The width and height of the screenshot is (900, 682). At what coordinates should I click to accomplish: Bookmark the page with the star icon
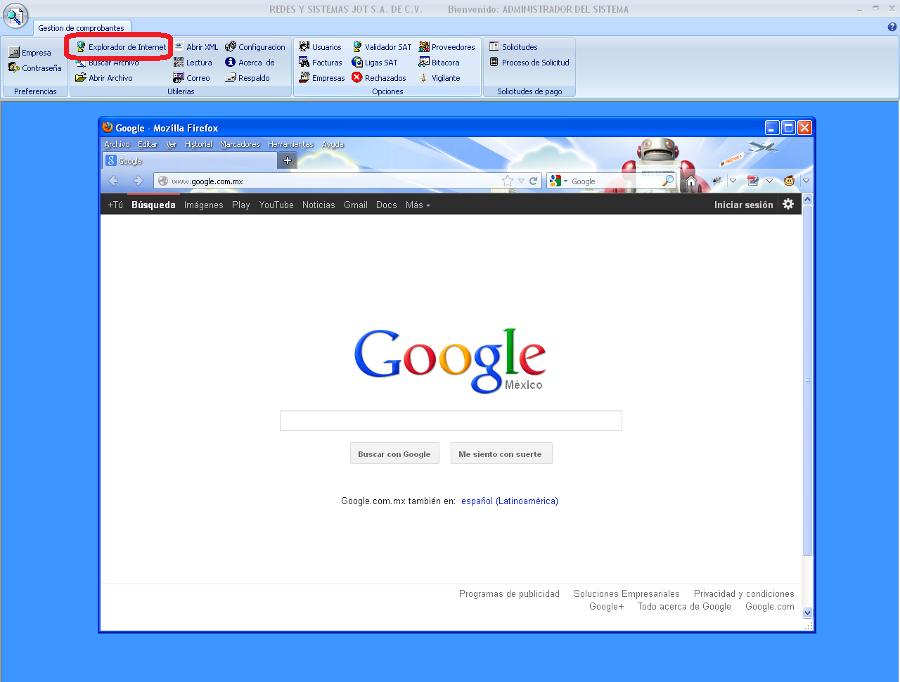[x=508, y=181]
